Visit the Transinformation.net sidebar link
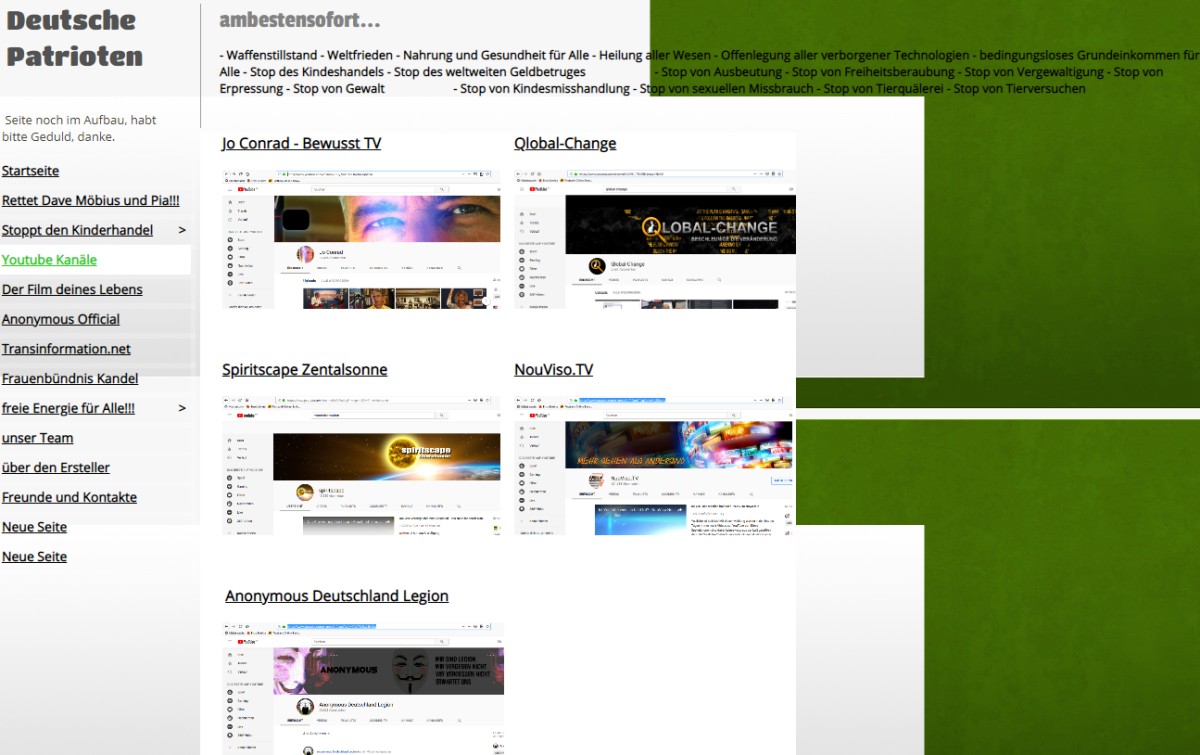The width and height of the screenshot is (1200, 755). pos(66,349)
